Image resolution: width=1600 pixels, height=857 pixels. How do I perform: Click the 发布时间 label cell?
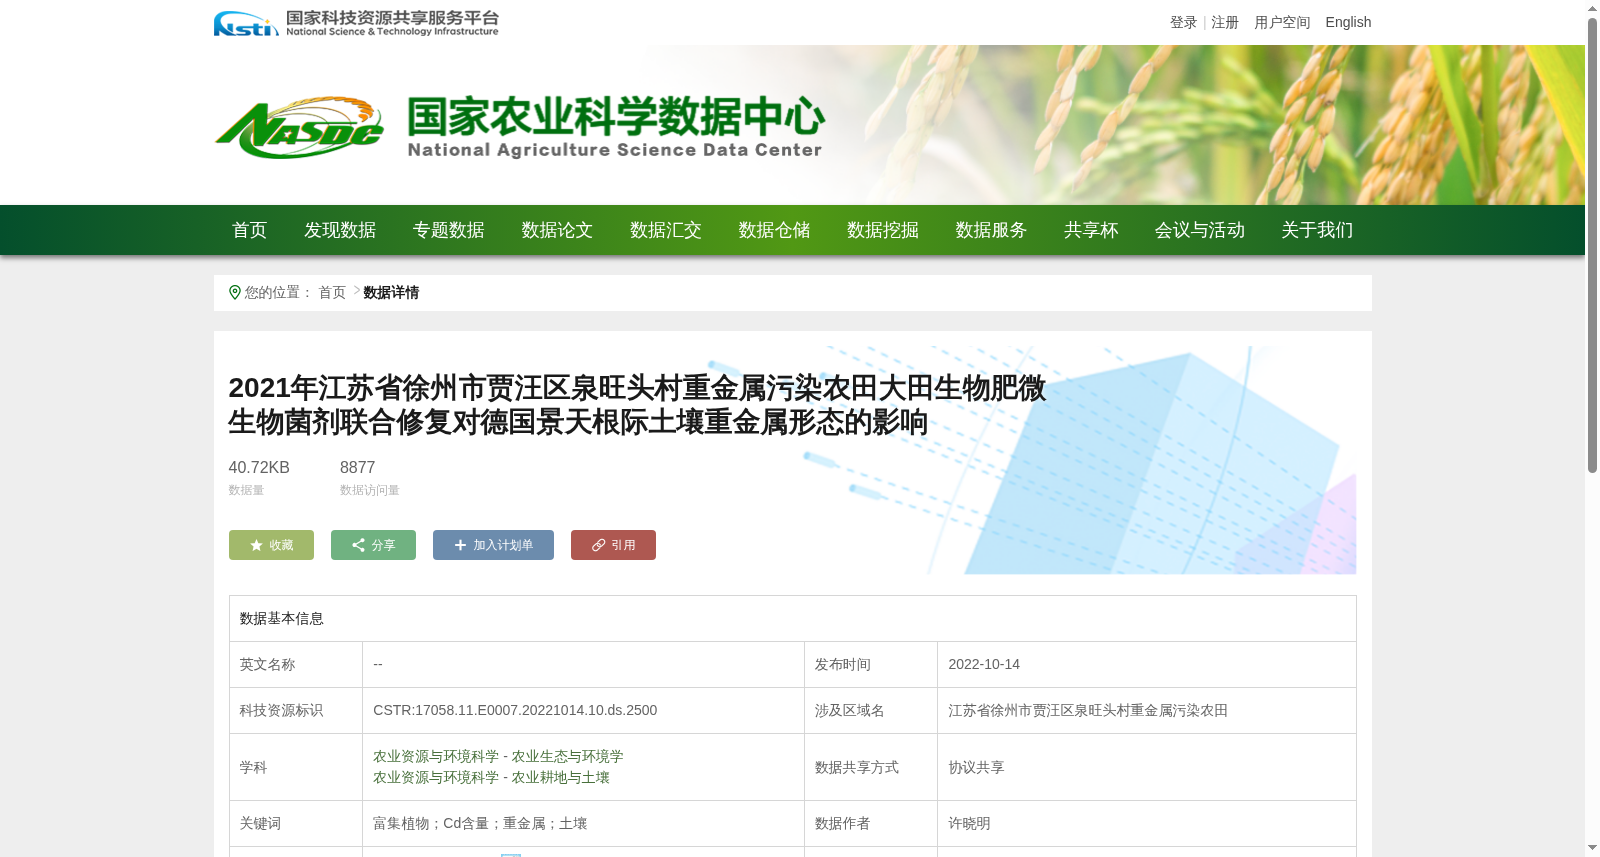pyautogui.click(x=871, y=665)
